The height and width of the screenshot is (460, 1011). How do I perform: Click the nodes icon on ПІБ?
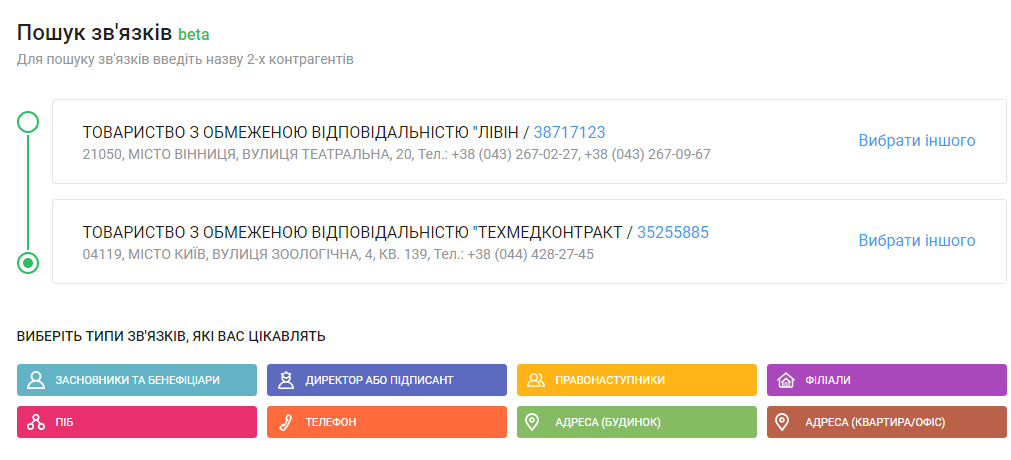tap(36, 422)
